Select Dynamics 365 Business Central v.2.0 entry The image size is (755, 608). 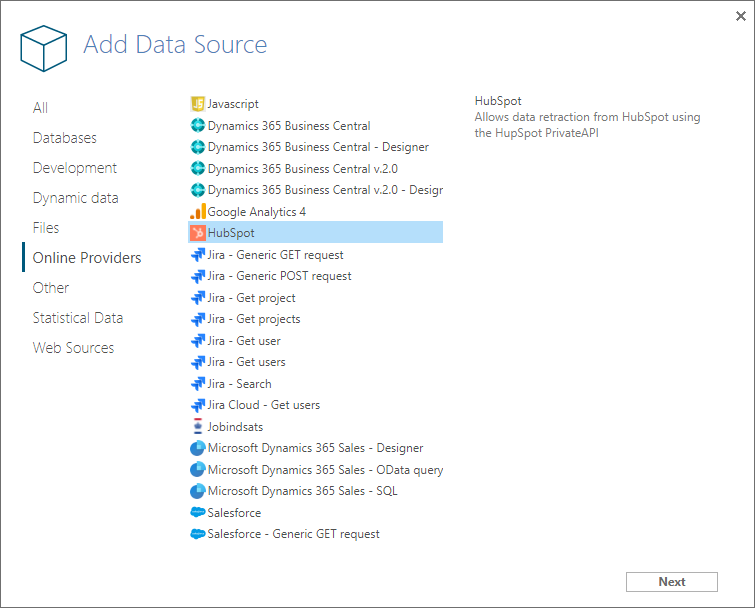(x=315, y=168)
